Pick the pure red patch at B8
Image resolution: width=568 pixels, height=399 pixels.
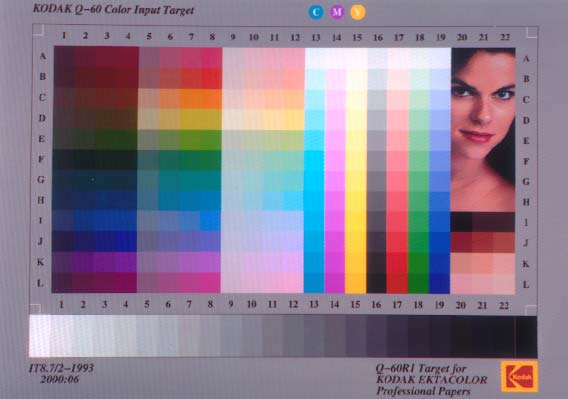pos(211,78)
